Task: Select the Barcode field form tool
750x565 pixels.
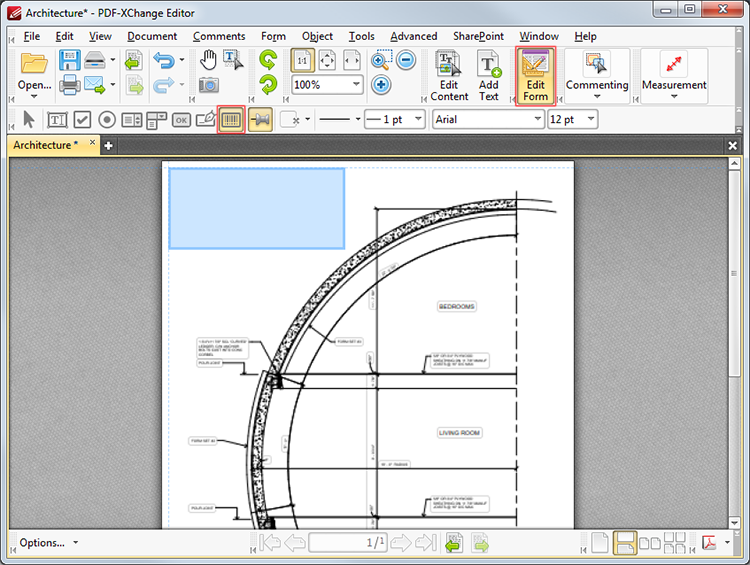Action: click(x=231, y=120)
